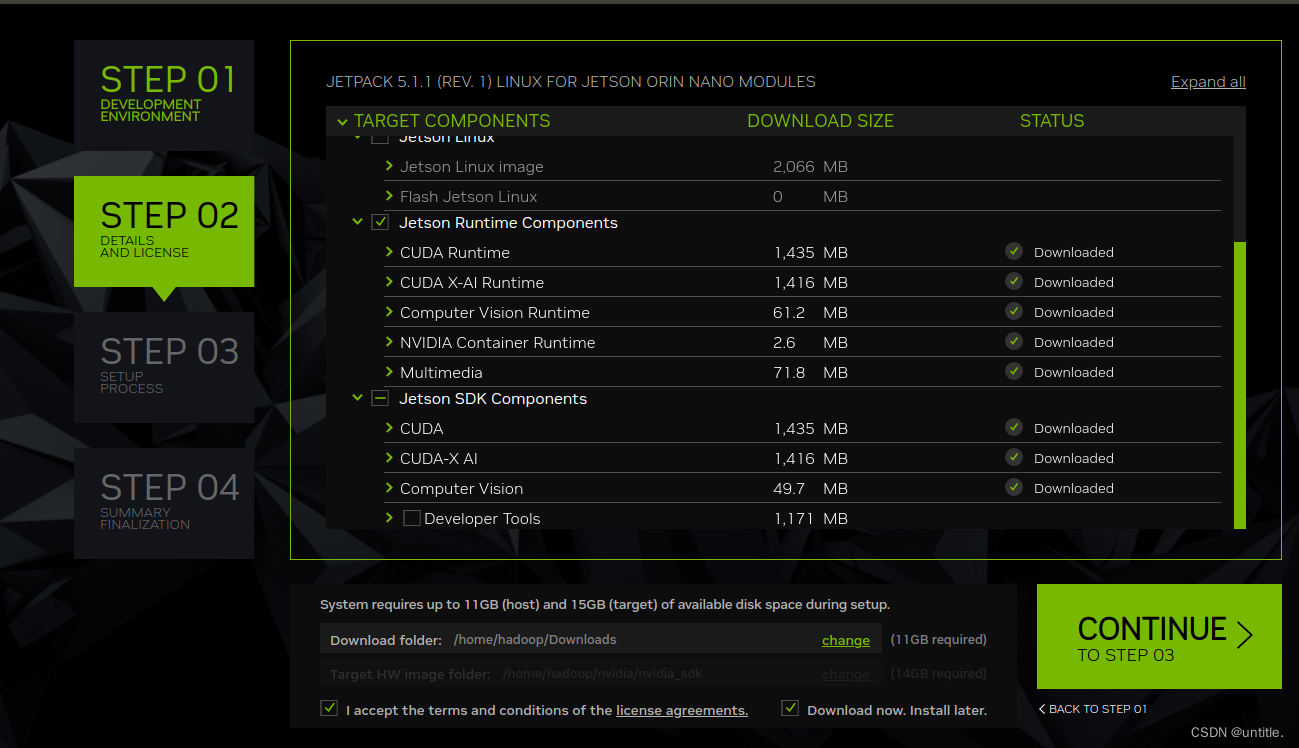1299x748 pixels.
Task: Click the 49.7 MB size value
Action: [x=810, y=489]
